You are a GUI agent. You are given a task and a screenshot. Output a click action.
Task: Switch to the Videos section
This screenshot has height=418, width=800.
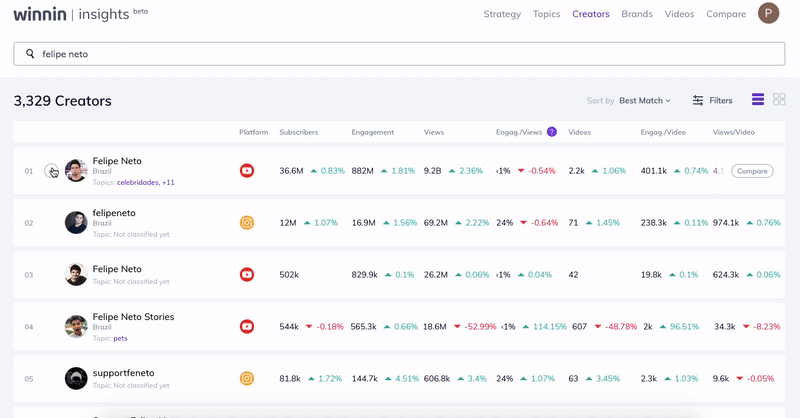click(679, 14)
